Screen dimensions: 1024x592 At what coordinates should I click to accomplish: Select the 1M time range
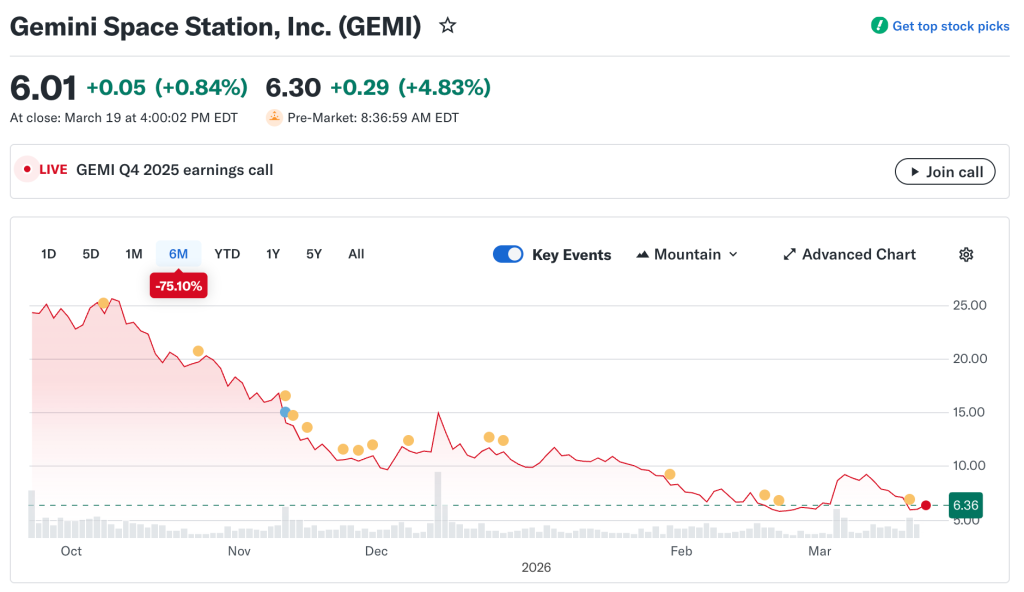coord(134,254)
